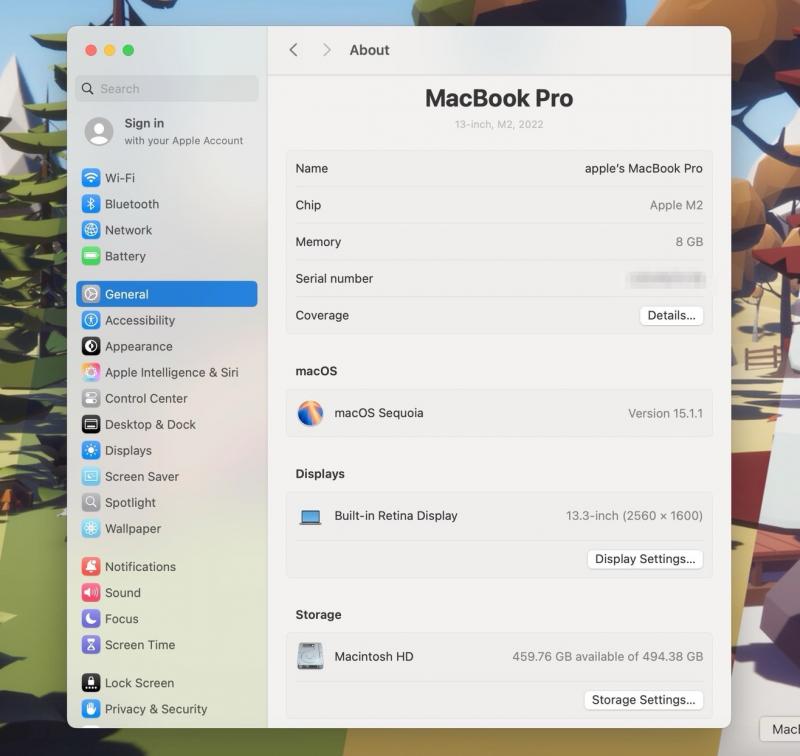Screen dimensions: 800x756
Task: Click the Macintosh HD drive icon
Action: (x=310, y=656)
